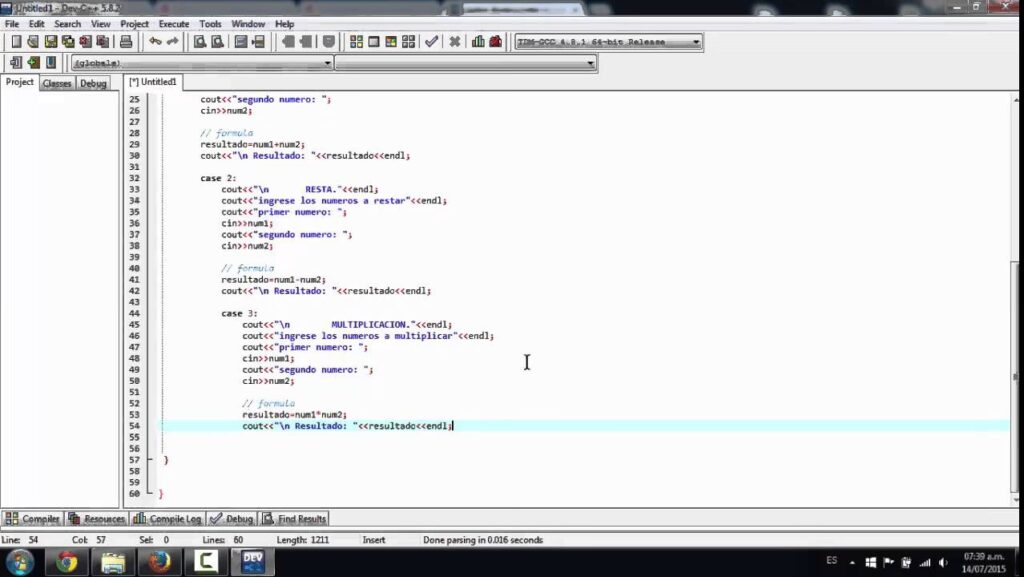
Task: Collapse the code fold marker at line 57
Action: pyautogui.click(x=150, y=460)
